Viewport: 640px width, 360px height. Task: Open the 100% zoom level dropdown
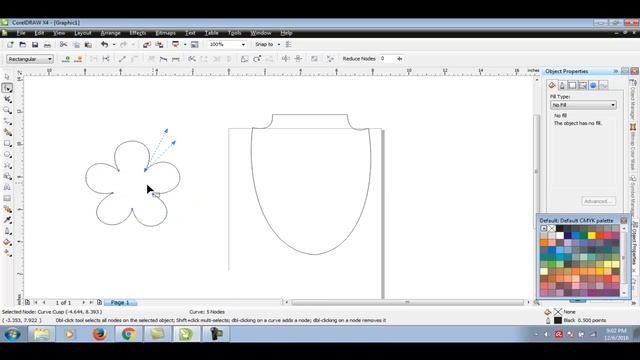click(x=243, y=44)
